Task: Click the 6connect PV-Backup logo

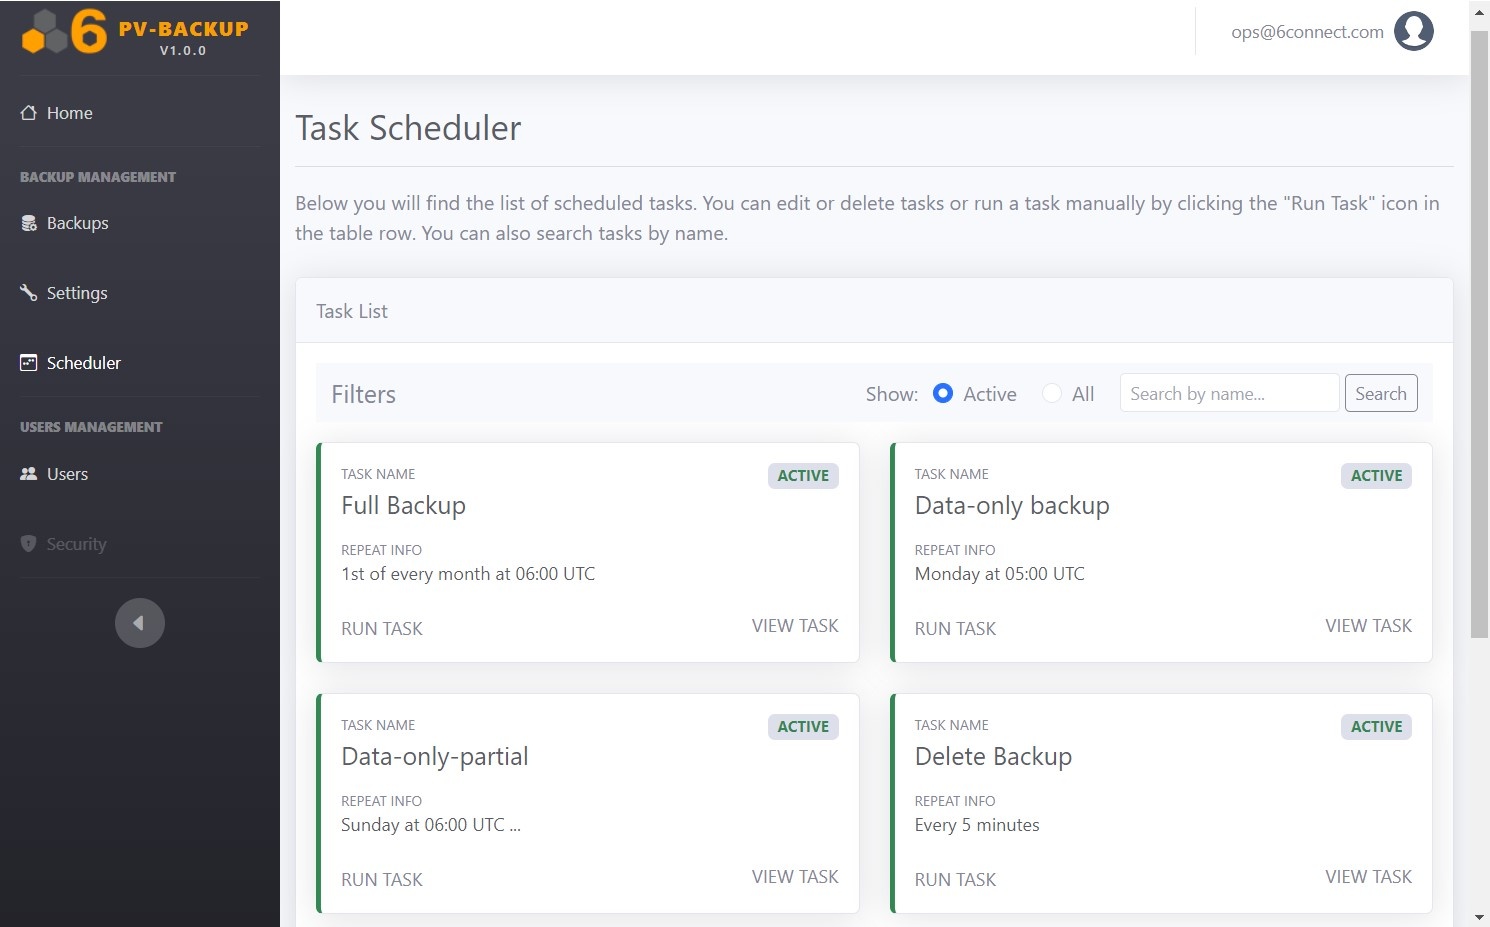Action: 135,33
